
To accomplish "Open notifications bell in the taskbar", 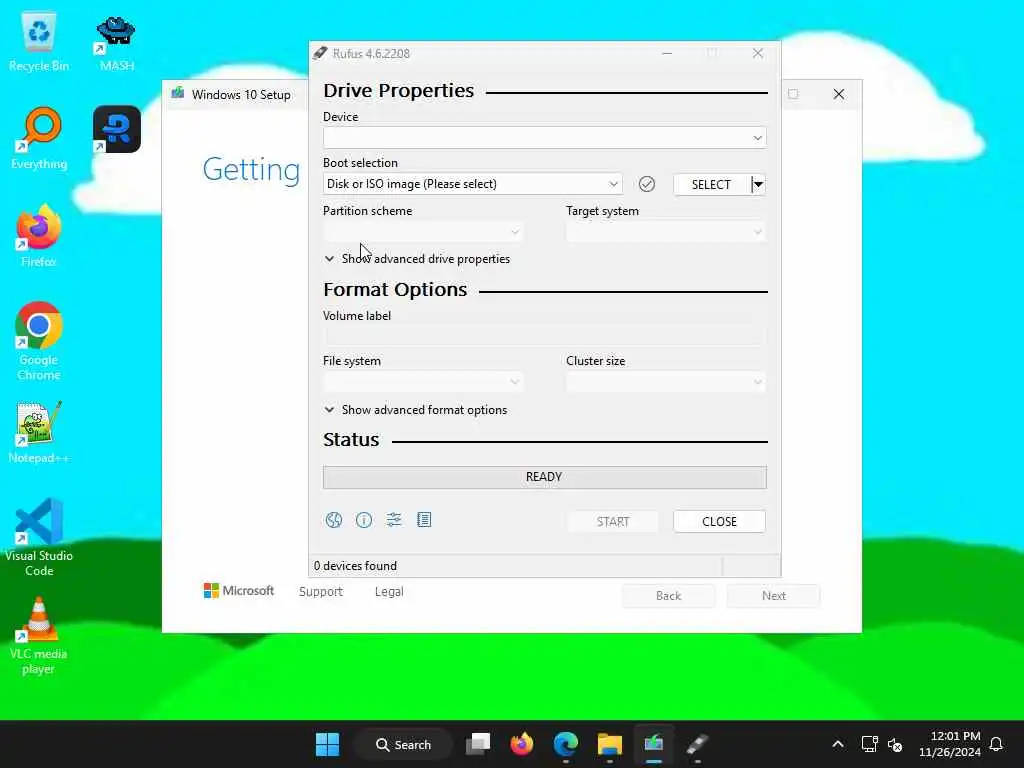I will (997, 744).
